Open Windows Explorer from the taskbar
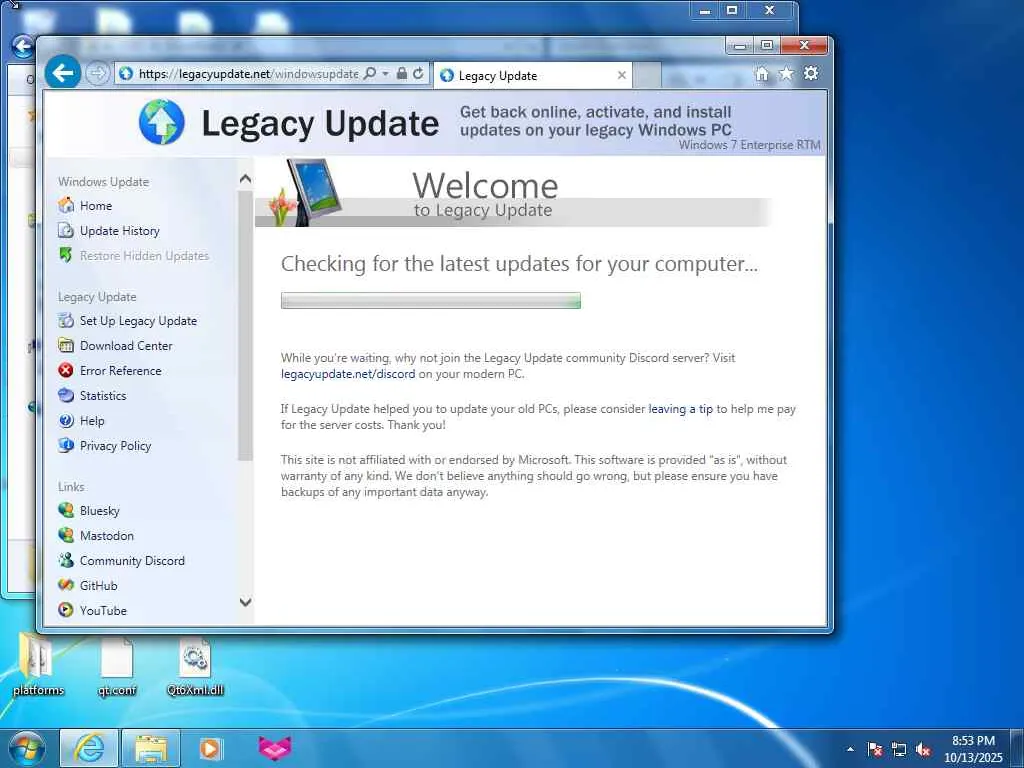 point(151,748)
